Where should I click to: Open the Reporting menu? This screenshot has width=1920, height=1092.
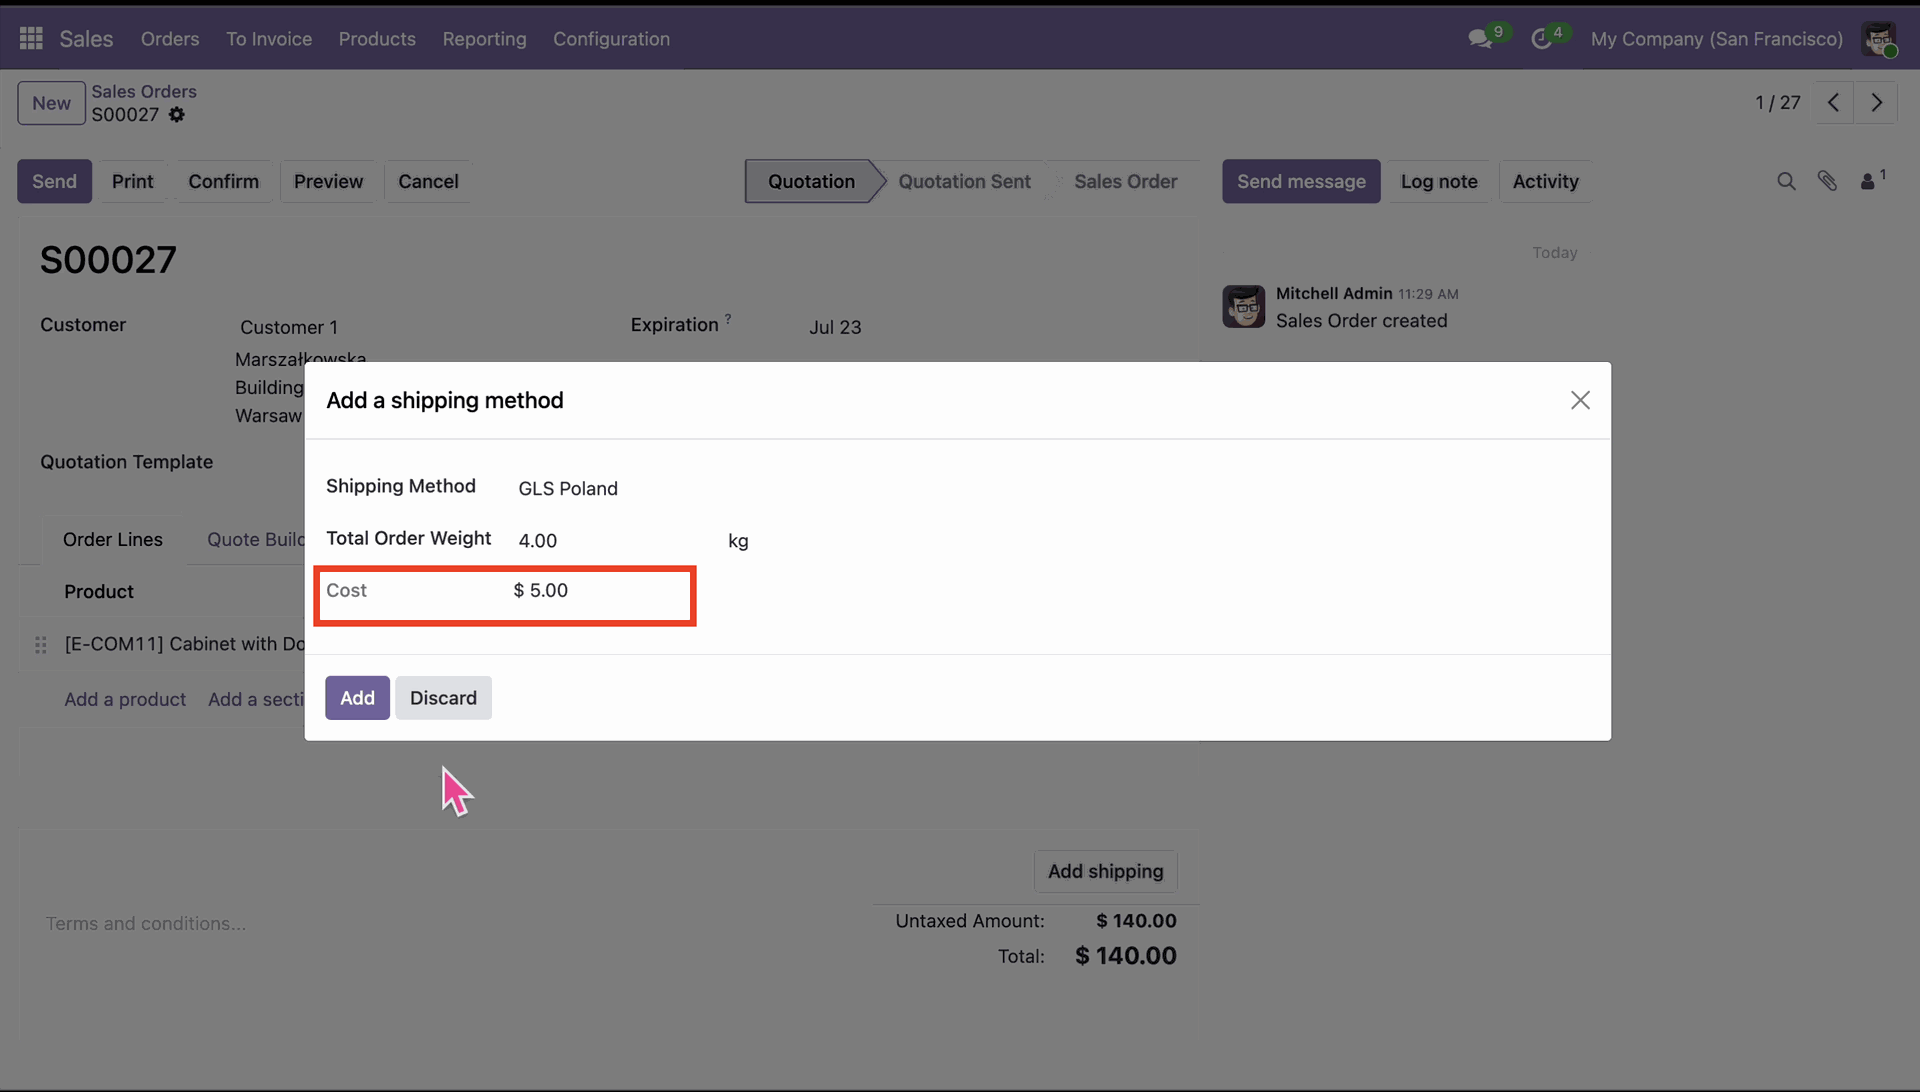point(484,39)
